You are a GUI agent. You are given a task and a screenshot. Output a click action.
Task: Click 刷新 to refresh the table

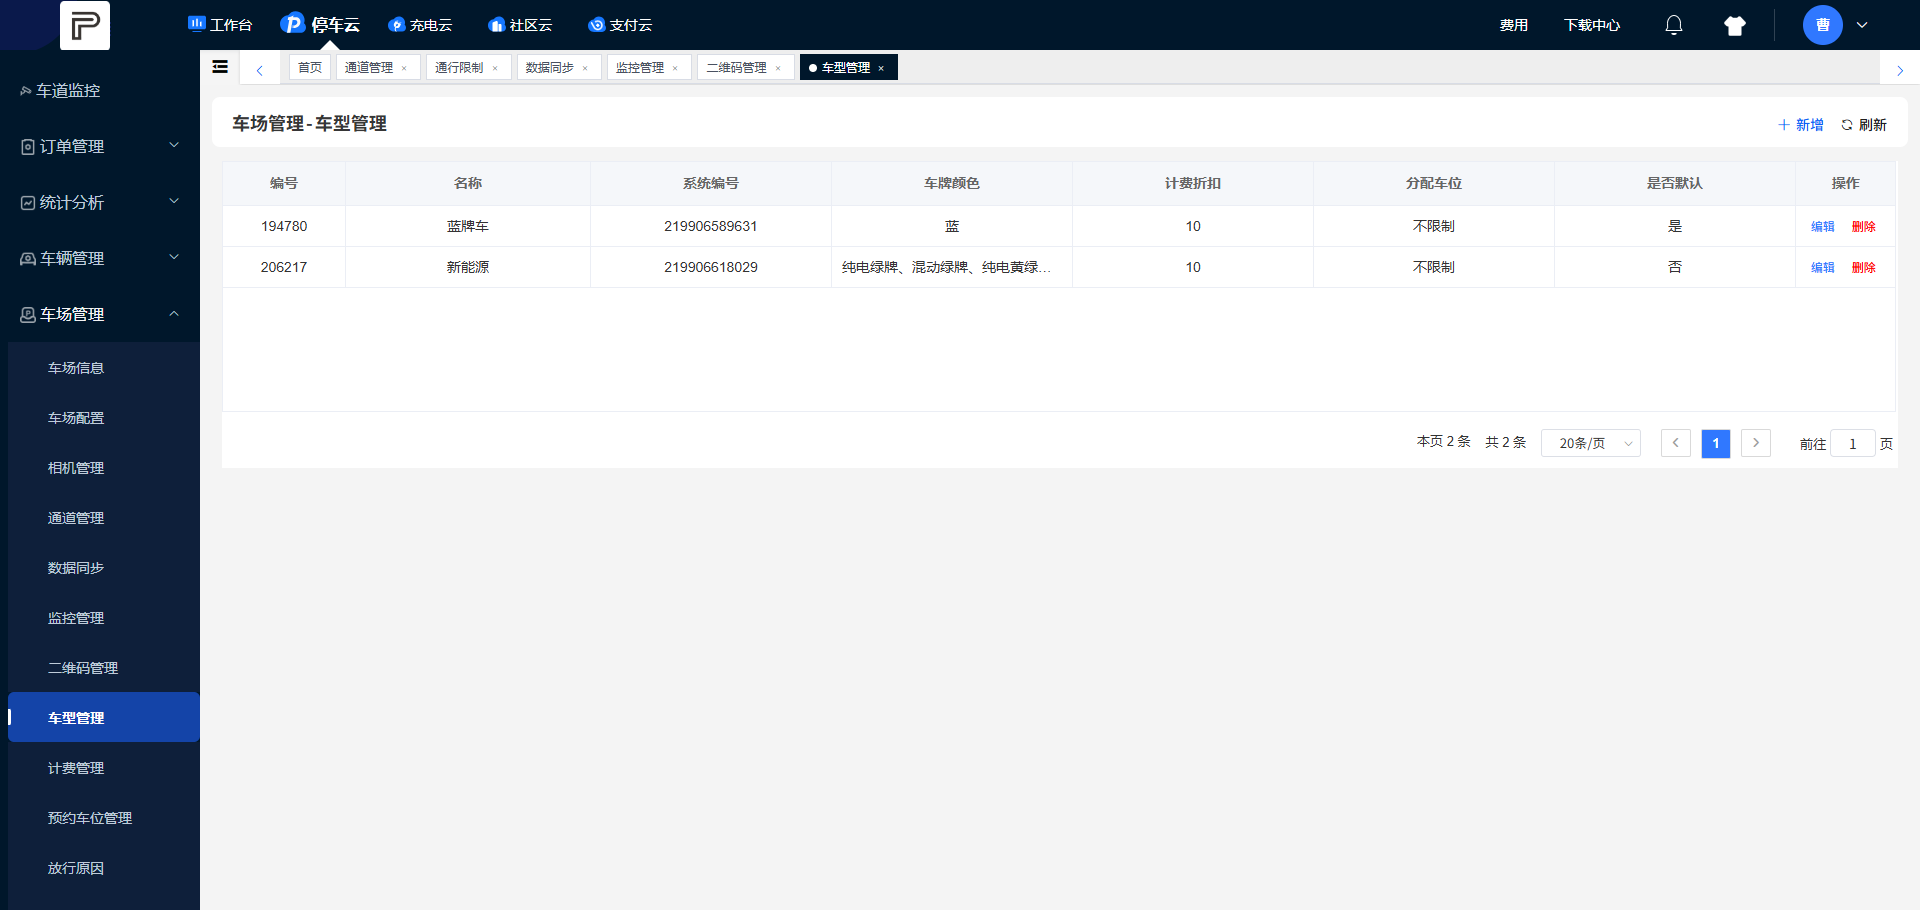[1864, 125]
